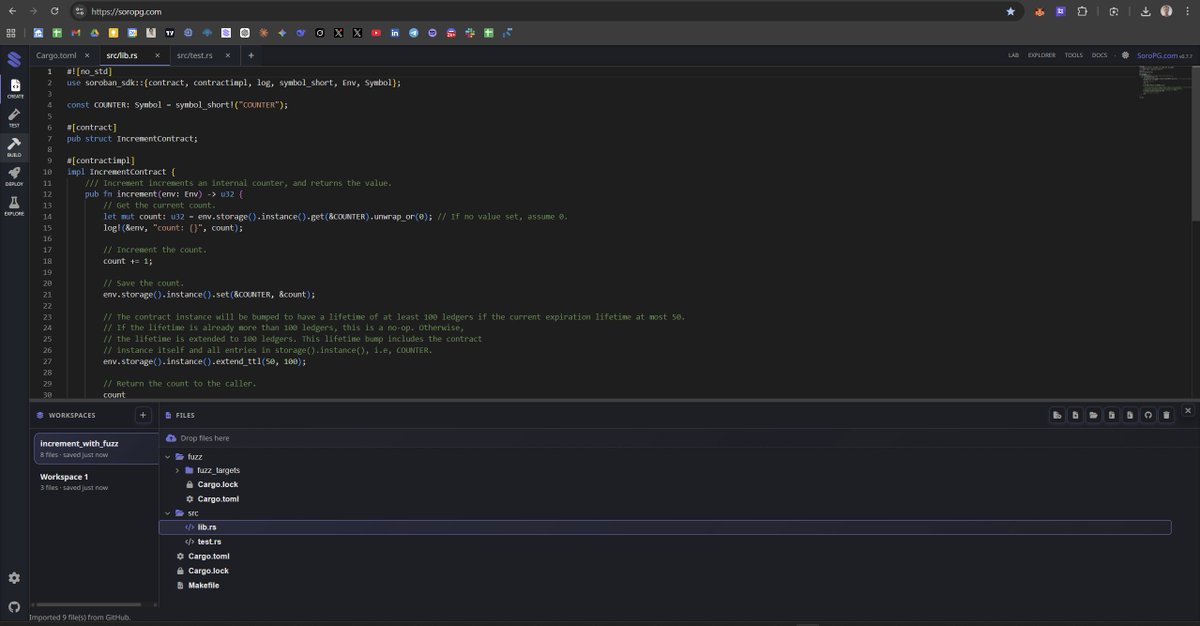Open the Test section in left sidebar
1200x626 pixels.
click(15, 117)
